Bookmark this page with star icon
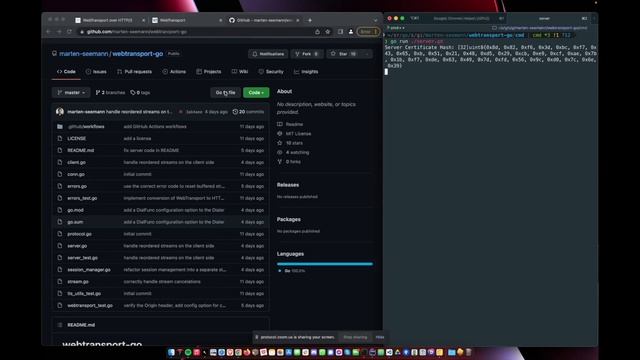 [327, 31]
